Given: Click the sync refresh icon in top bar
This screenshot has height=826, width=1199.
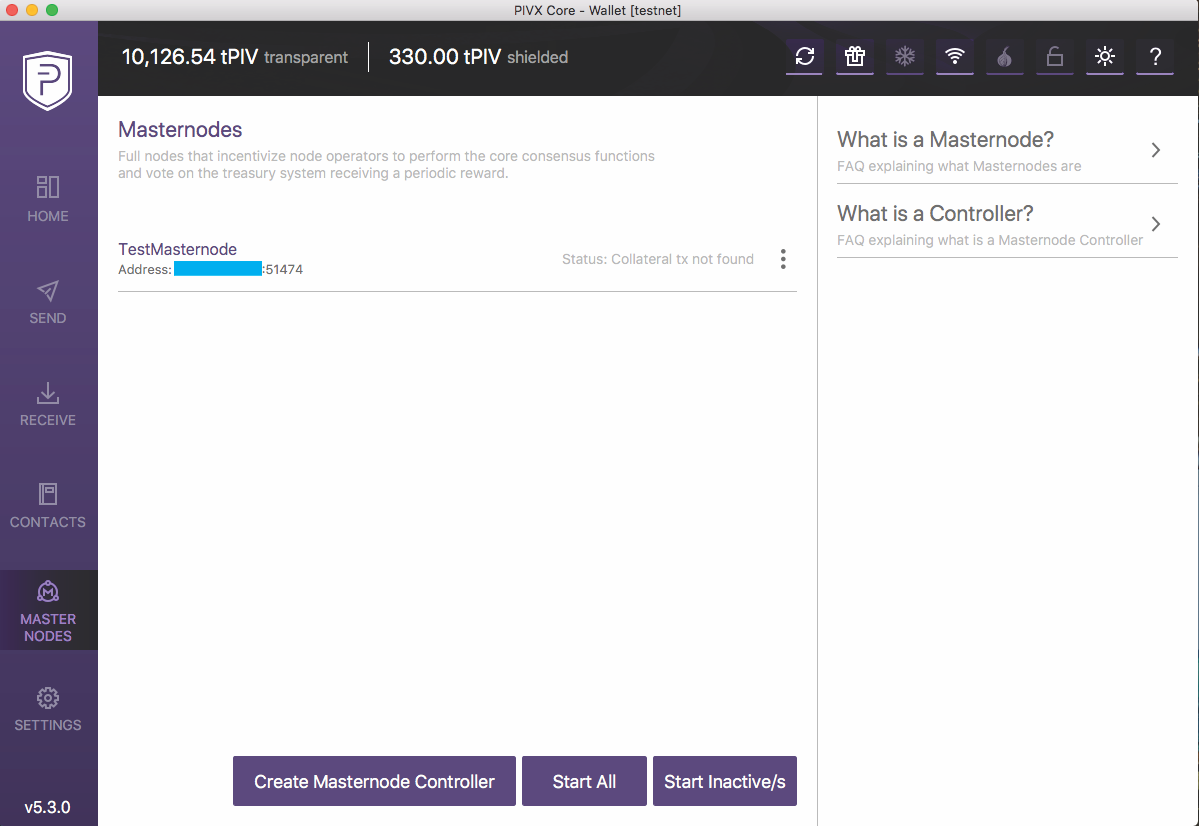Looking at the screenshot, I should click(x=804, y=57).
